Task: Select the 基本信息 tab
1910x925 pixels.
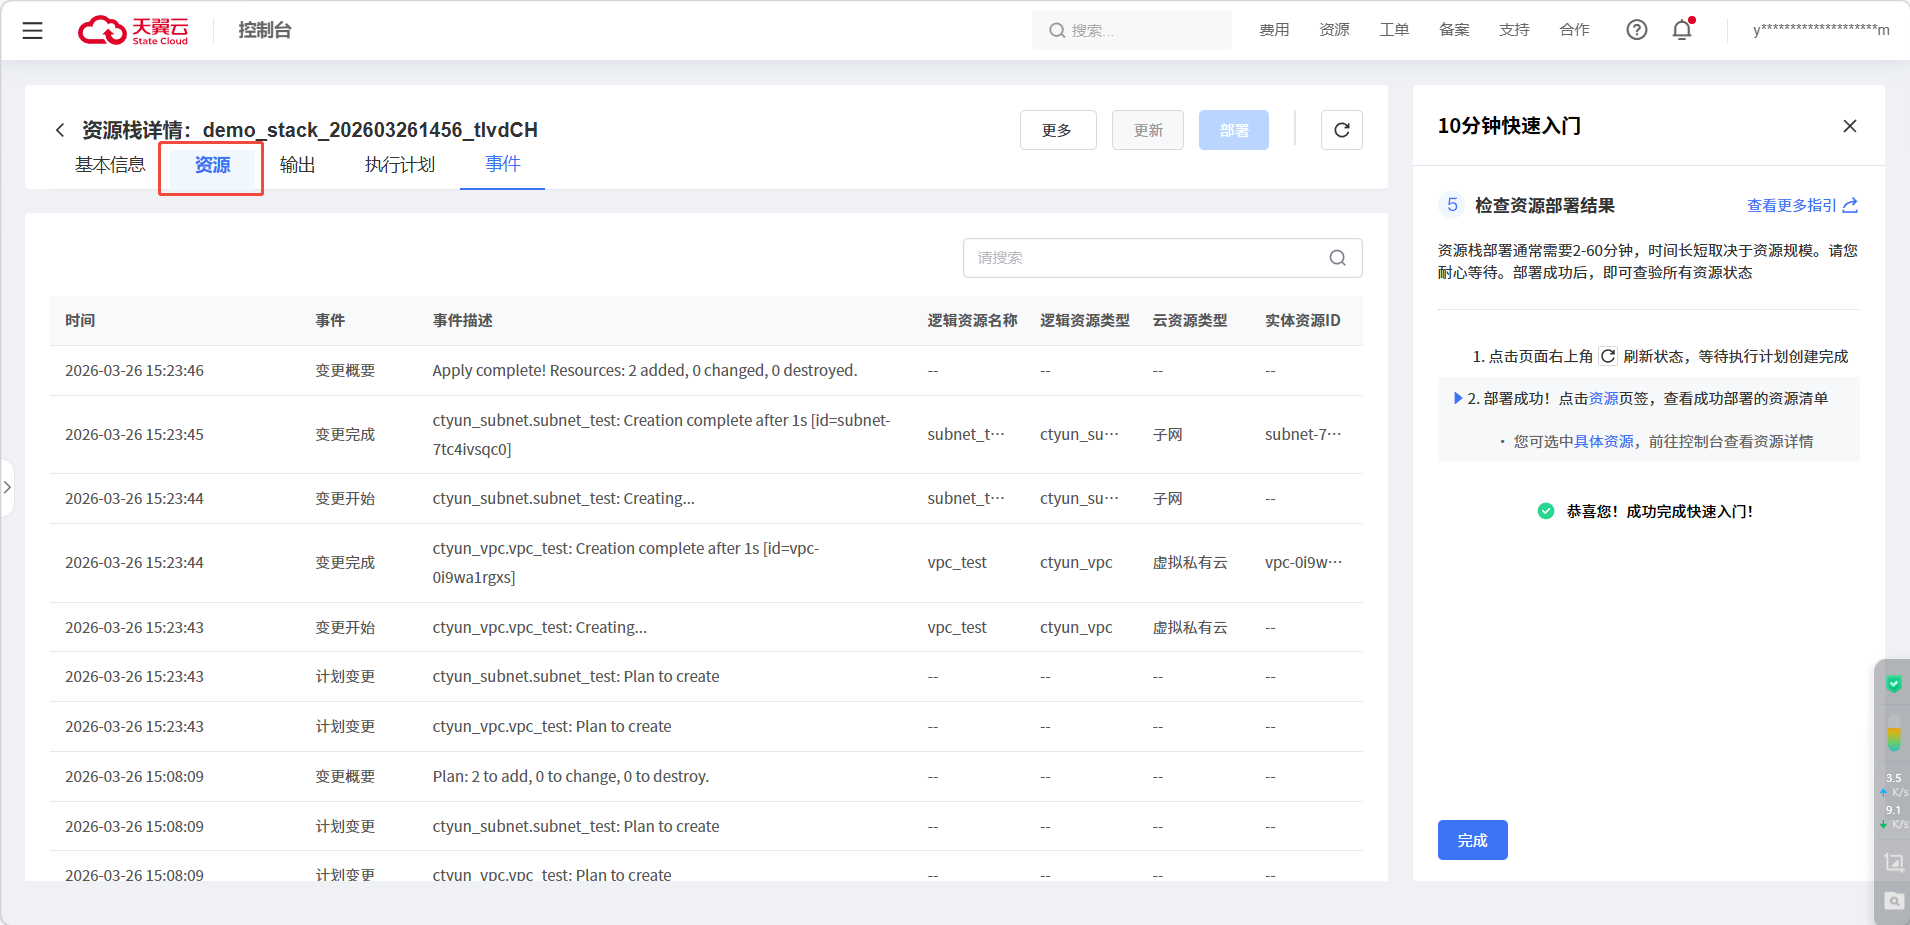Action: tap(110, 165)
